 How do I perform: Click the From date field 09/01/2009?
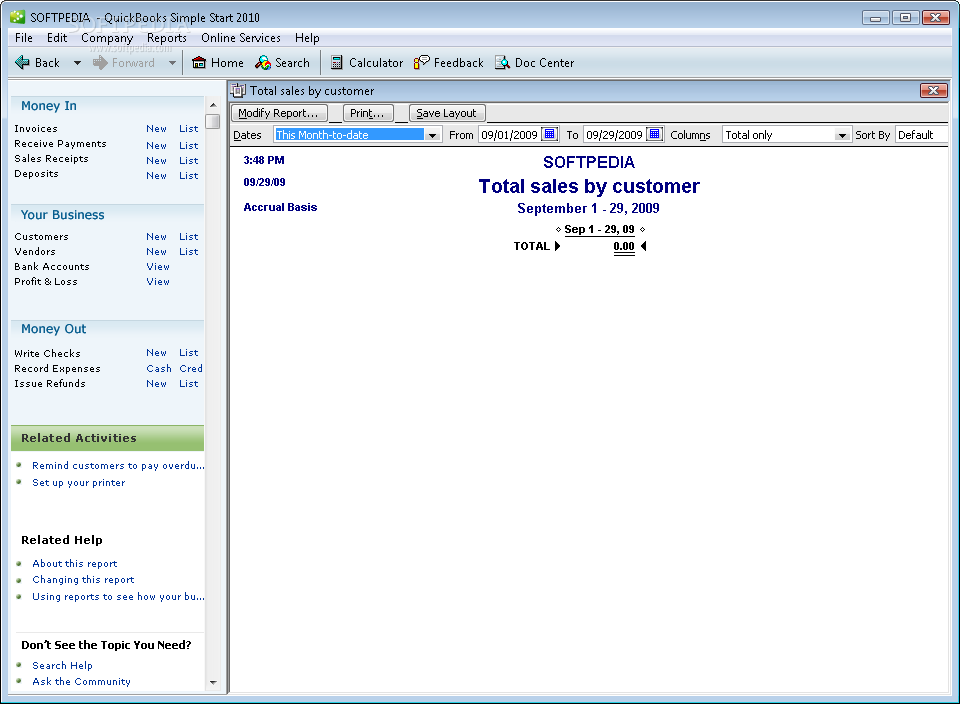tap(509, 135)
